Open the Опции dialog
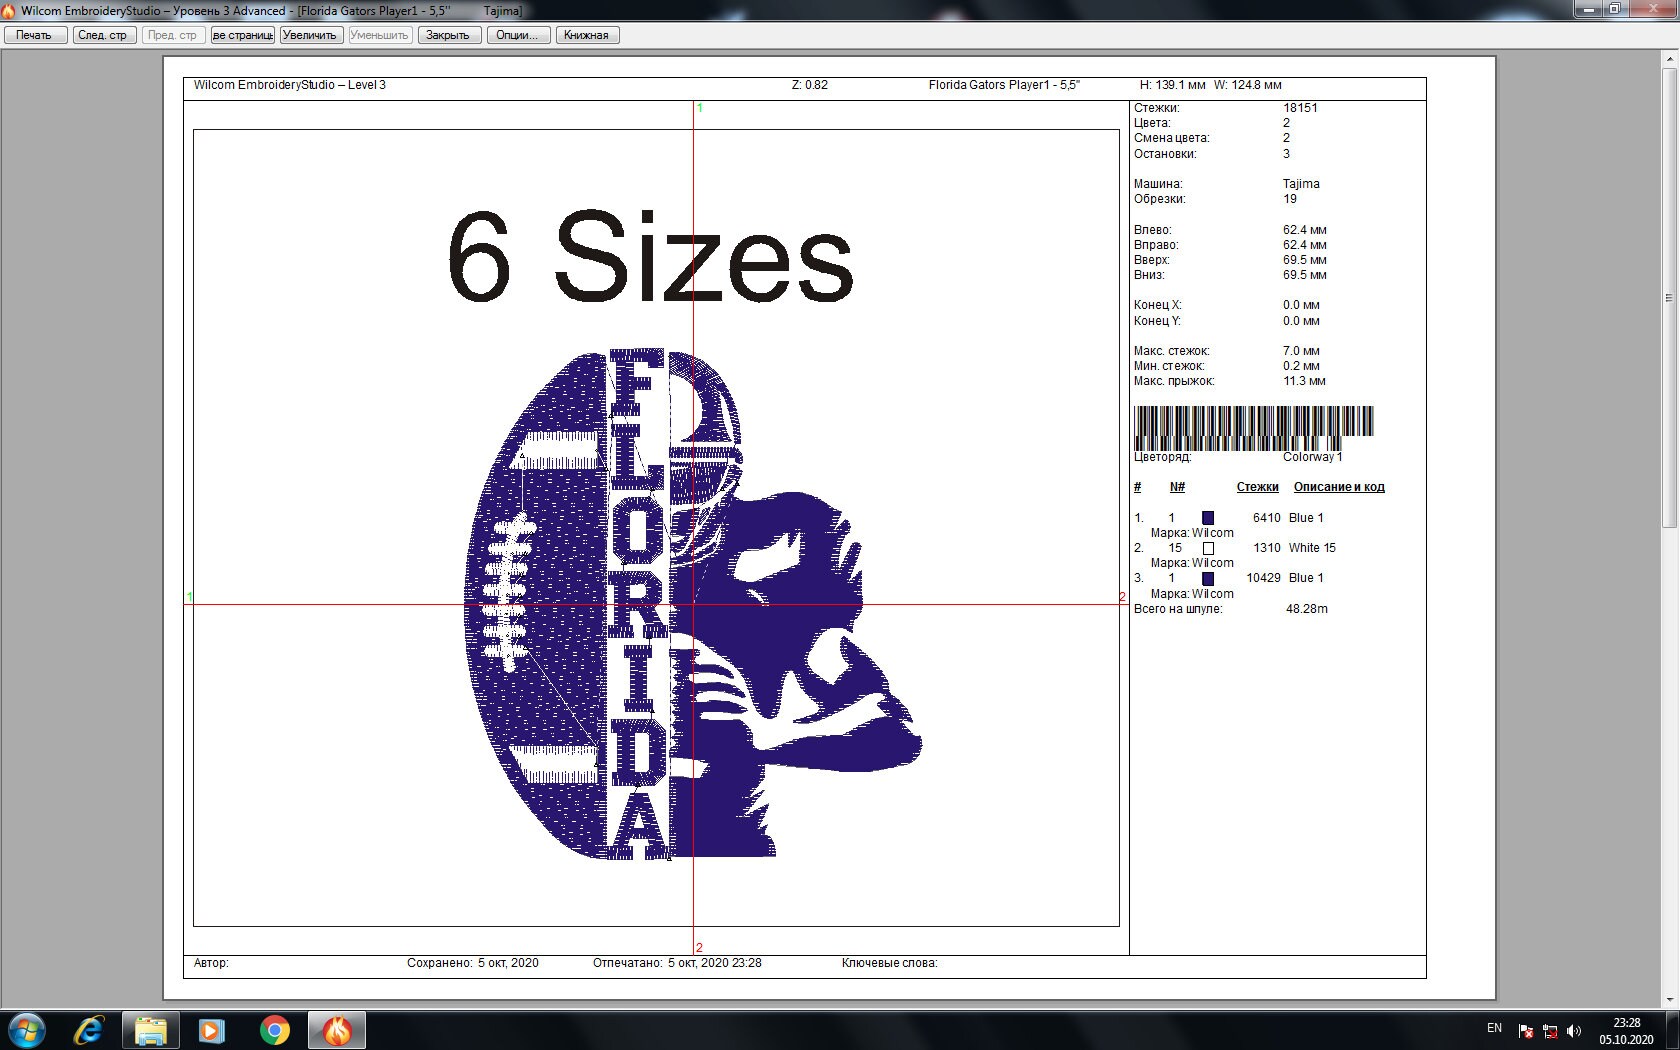Screen dimensions: 1680x1050 click(517, 34)
